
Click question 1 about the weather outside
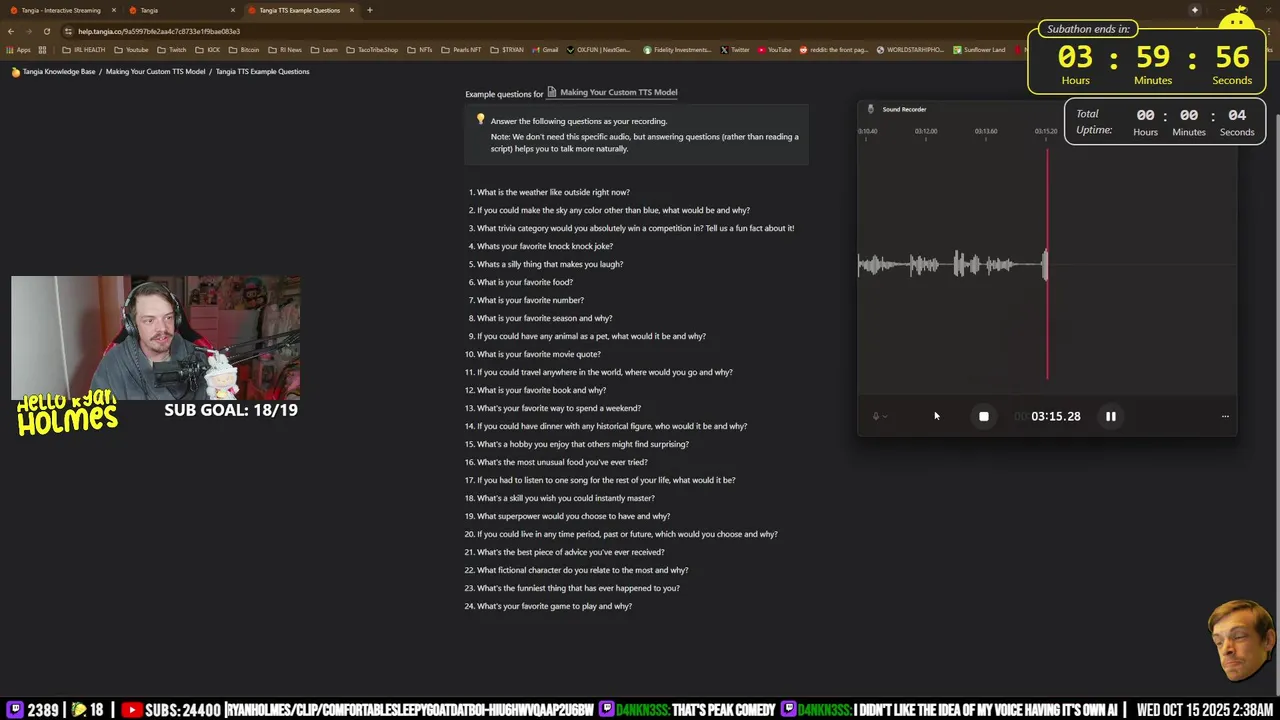coord(553,192)
